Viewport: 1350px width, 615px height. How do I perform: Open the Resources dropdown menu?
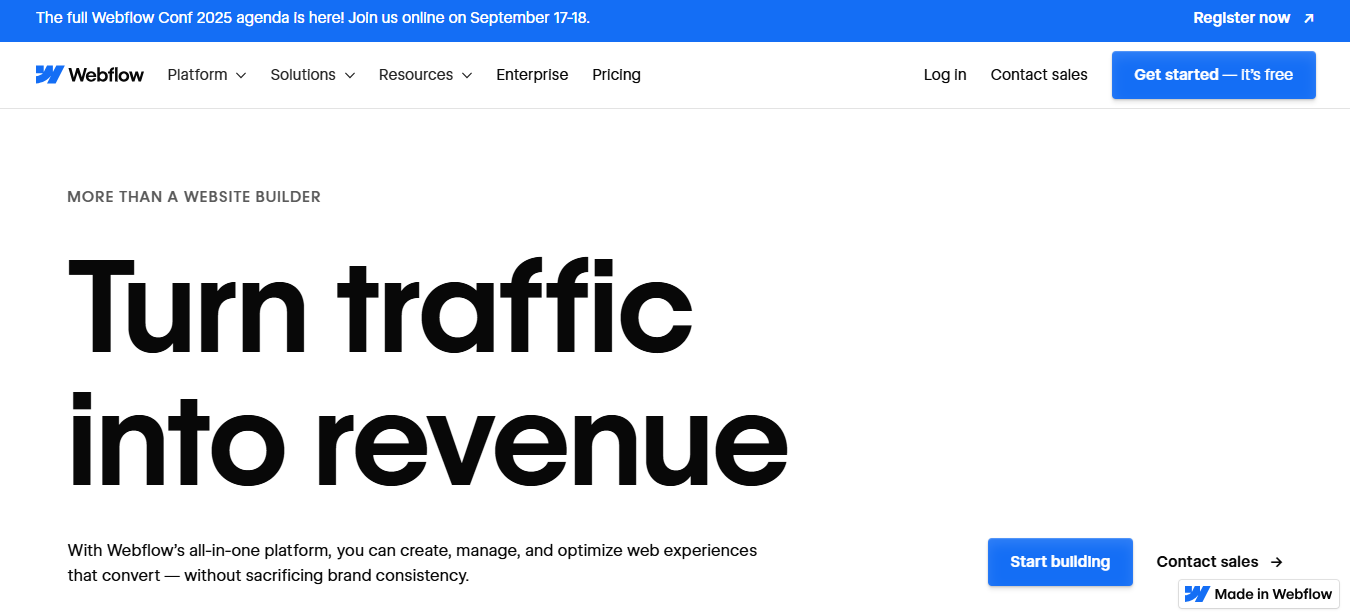[425, 75]
